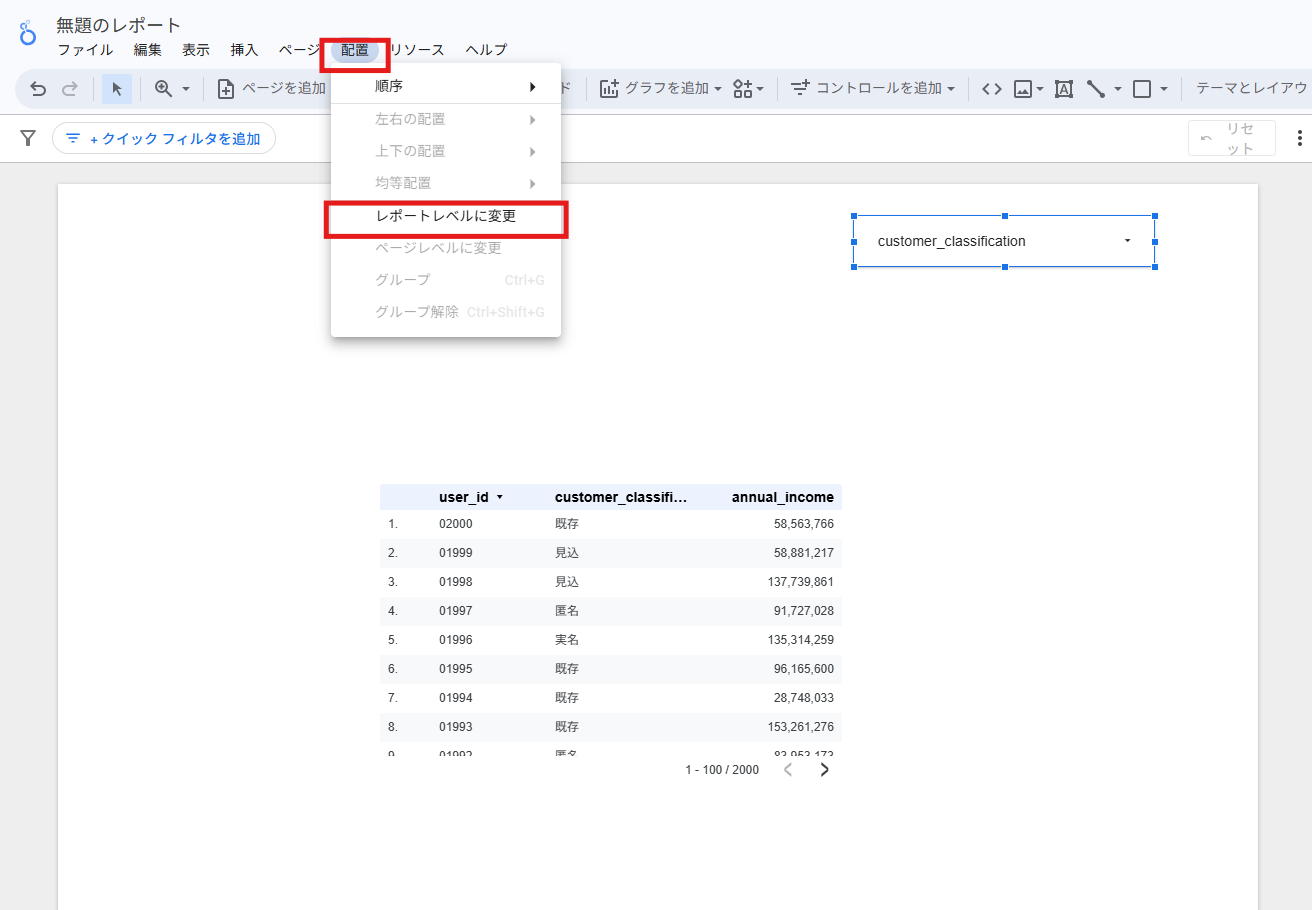The width and height of the screenshot is (1312, 910).
Task: Open the 編集 menu
Action: coord(148,49)
